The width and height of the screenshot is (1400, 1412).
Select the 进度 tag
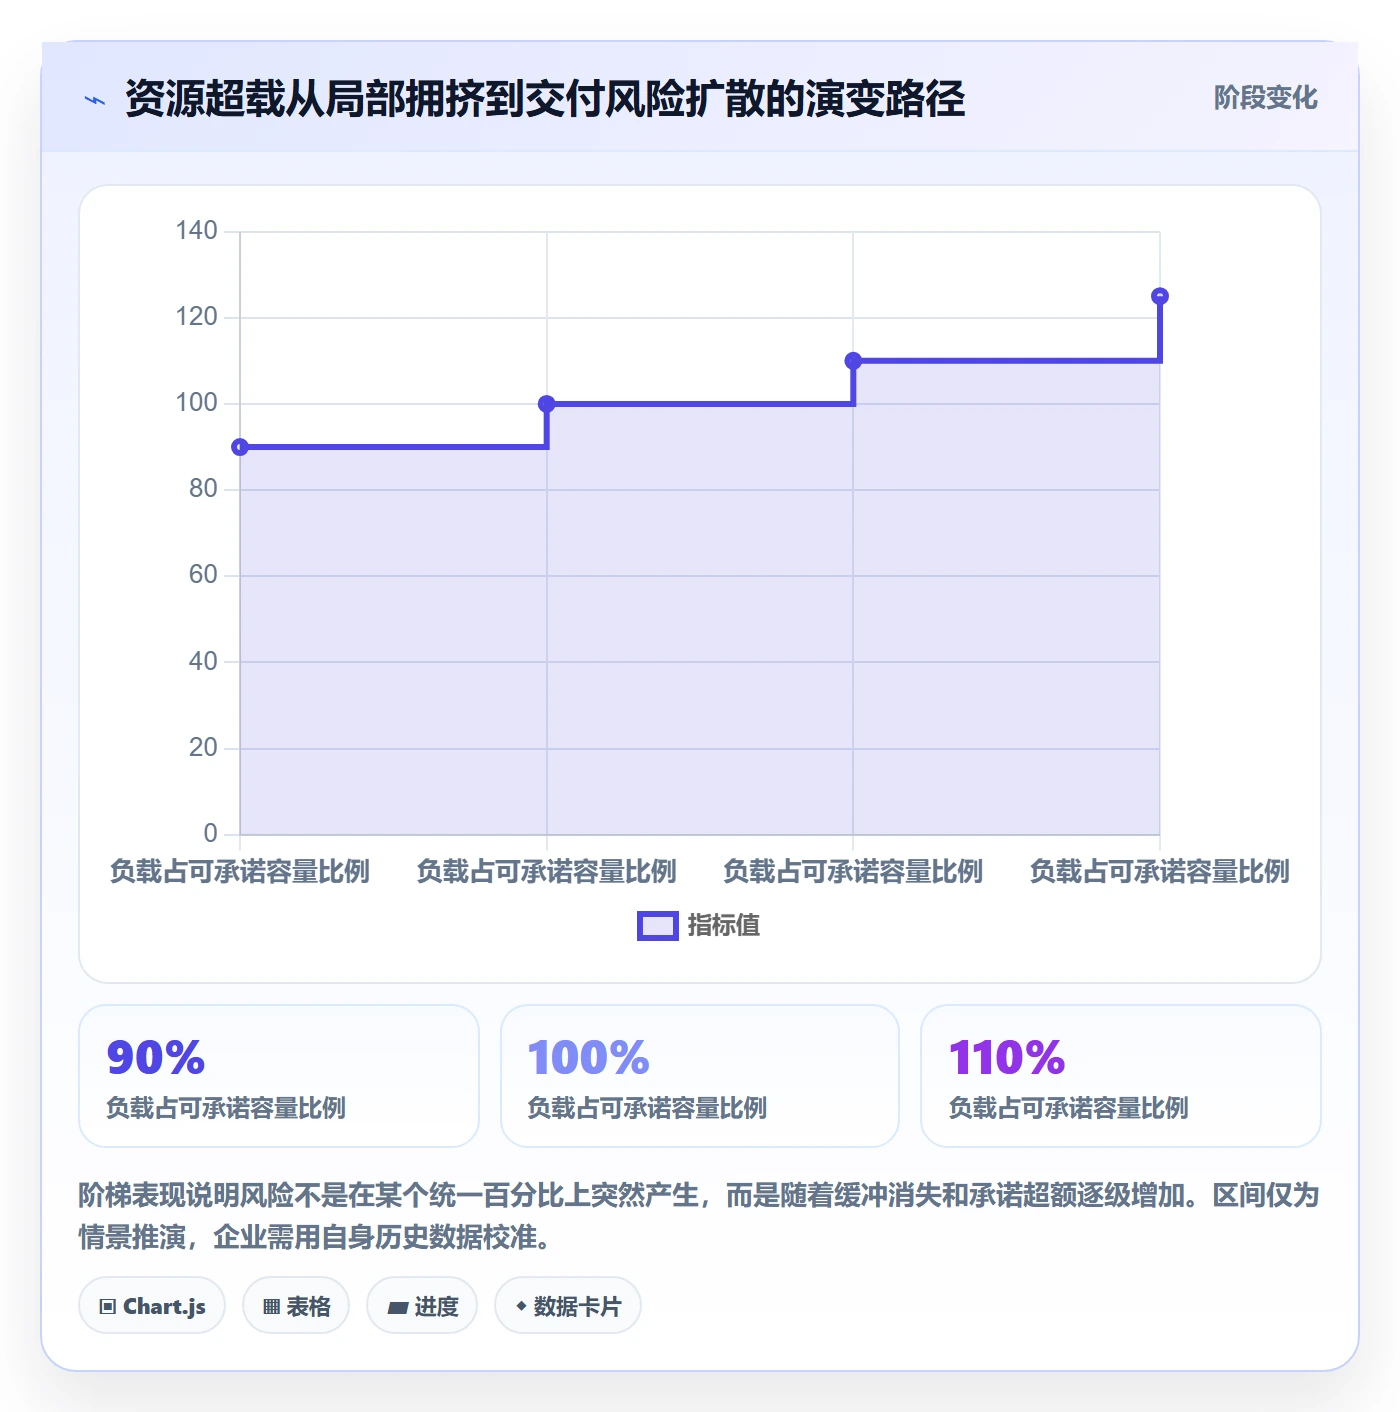pyautogui.click(x=422, y=1305)
